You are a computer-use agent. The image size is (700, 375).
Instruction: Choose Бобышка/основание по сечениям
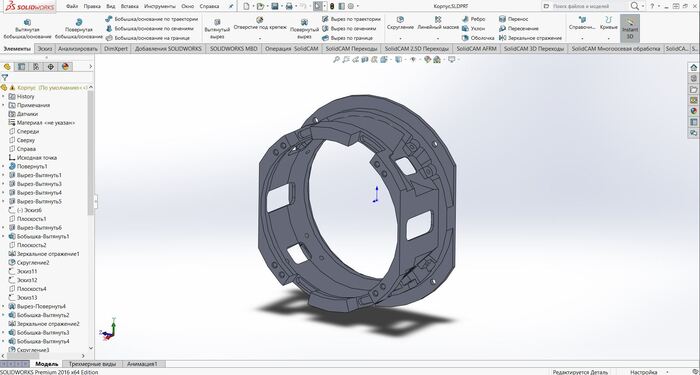[151, 29]
